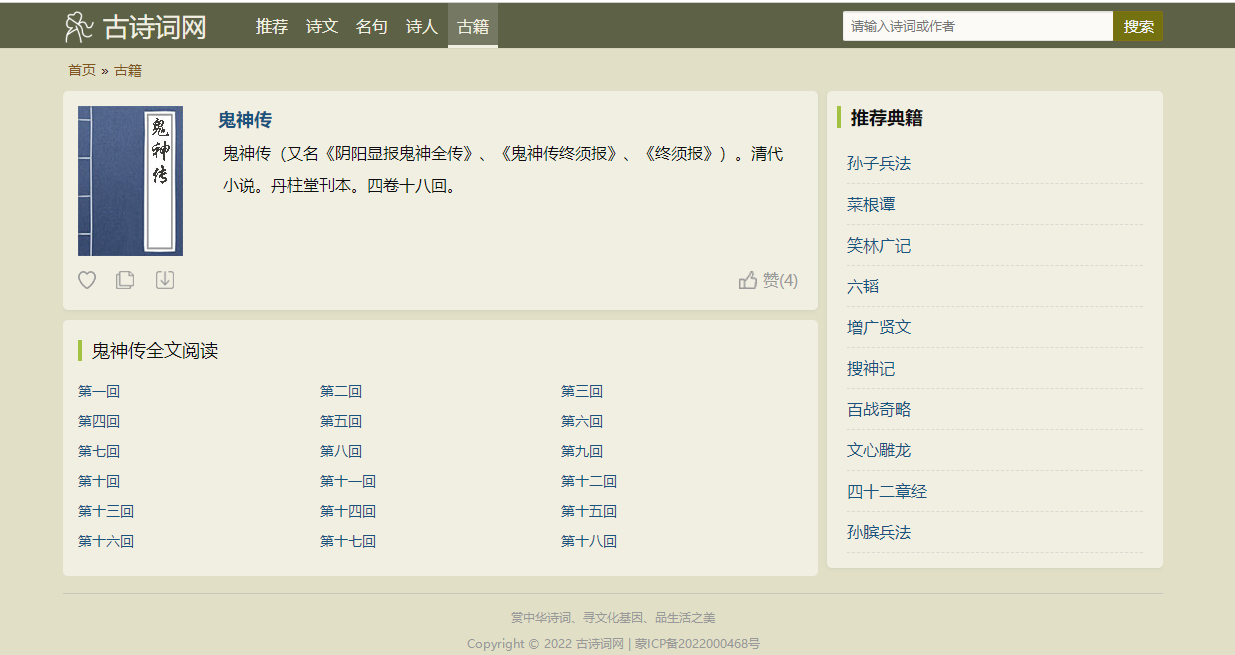Screen dimensions: 1235x655
Task: Open 六韬 in recommended classics
Action: click(863, 286)
